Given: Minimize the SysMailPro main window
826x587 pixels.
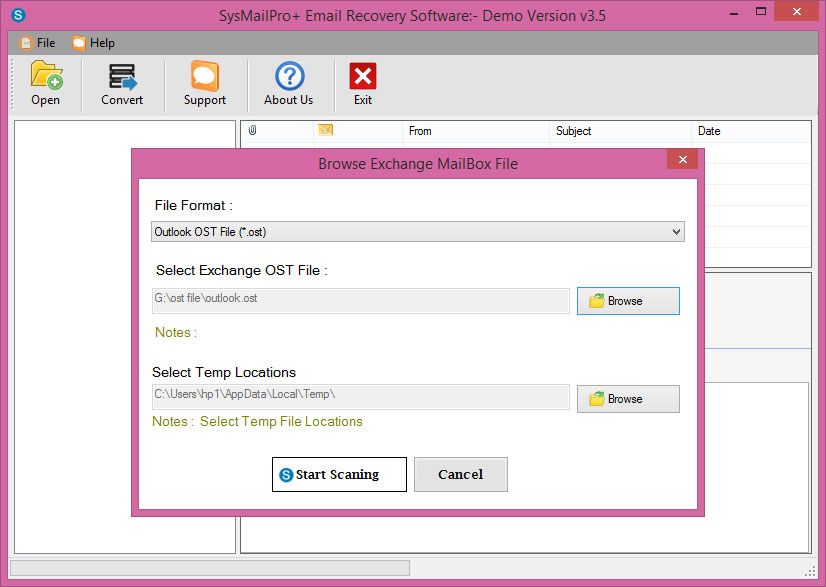Looking at the screenshot, I should coord(734,12).
